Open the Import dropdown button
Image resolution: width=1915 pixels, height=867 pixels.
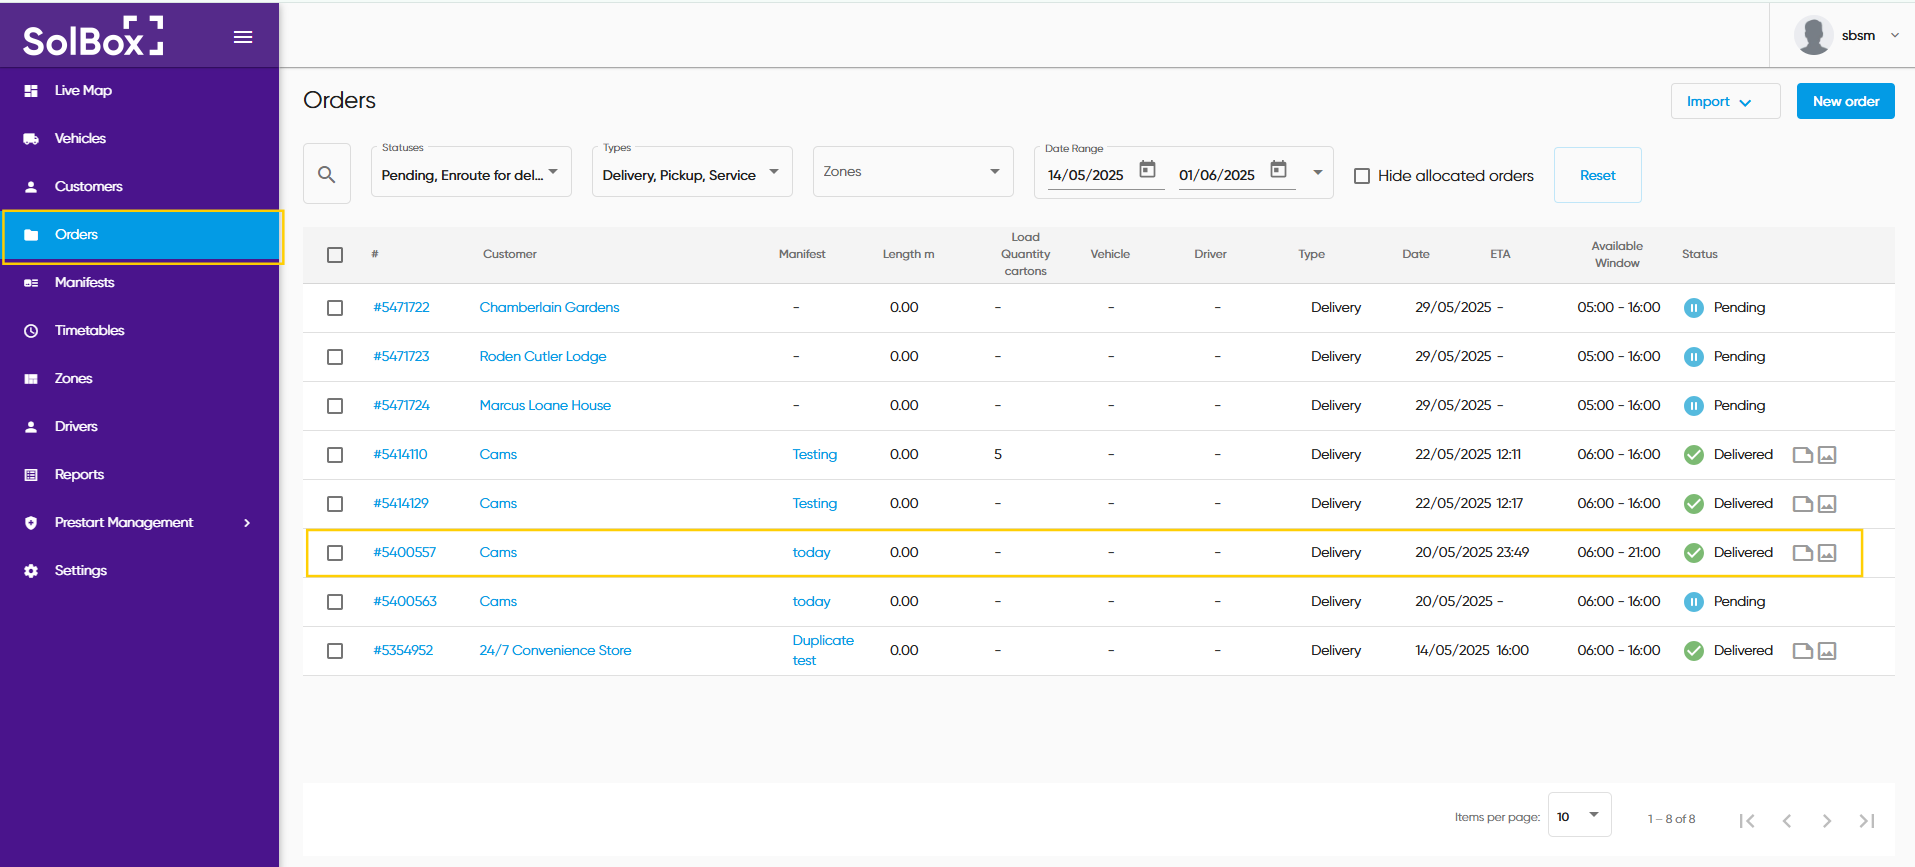1725,101
